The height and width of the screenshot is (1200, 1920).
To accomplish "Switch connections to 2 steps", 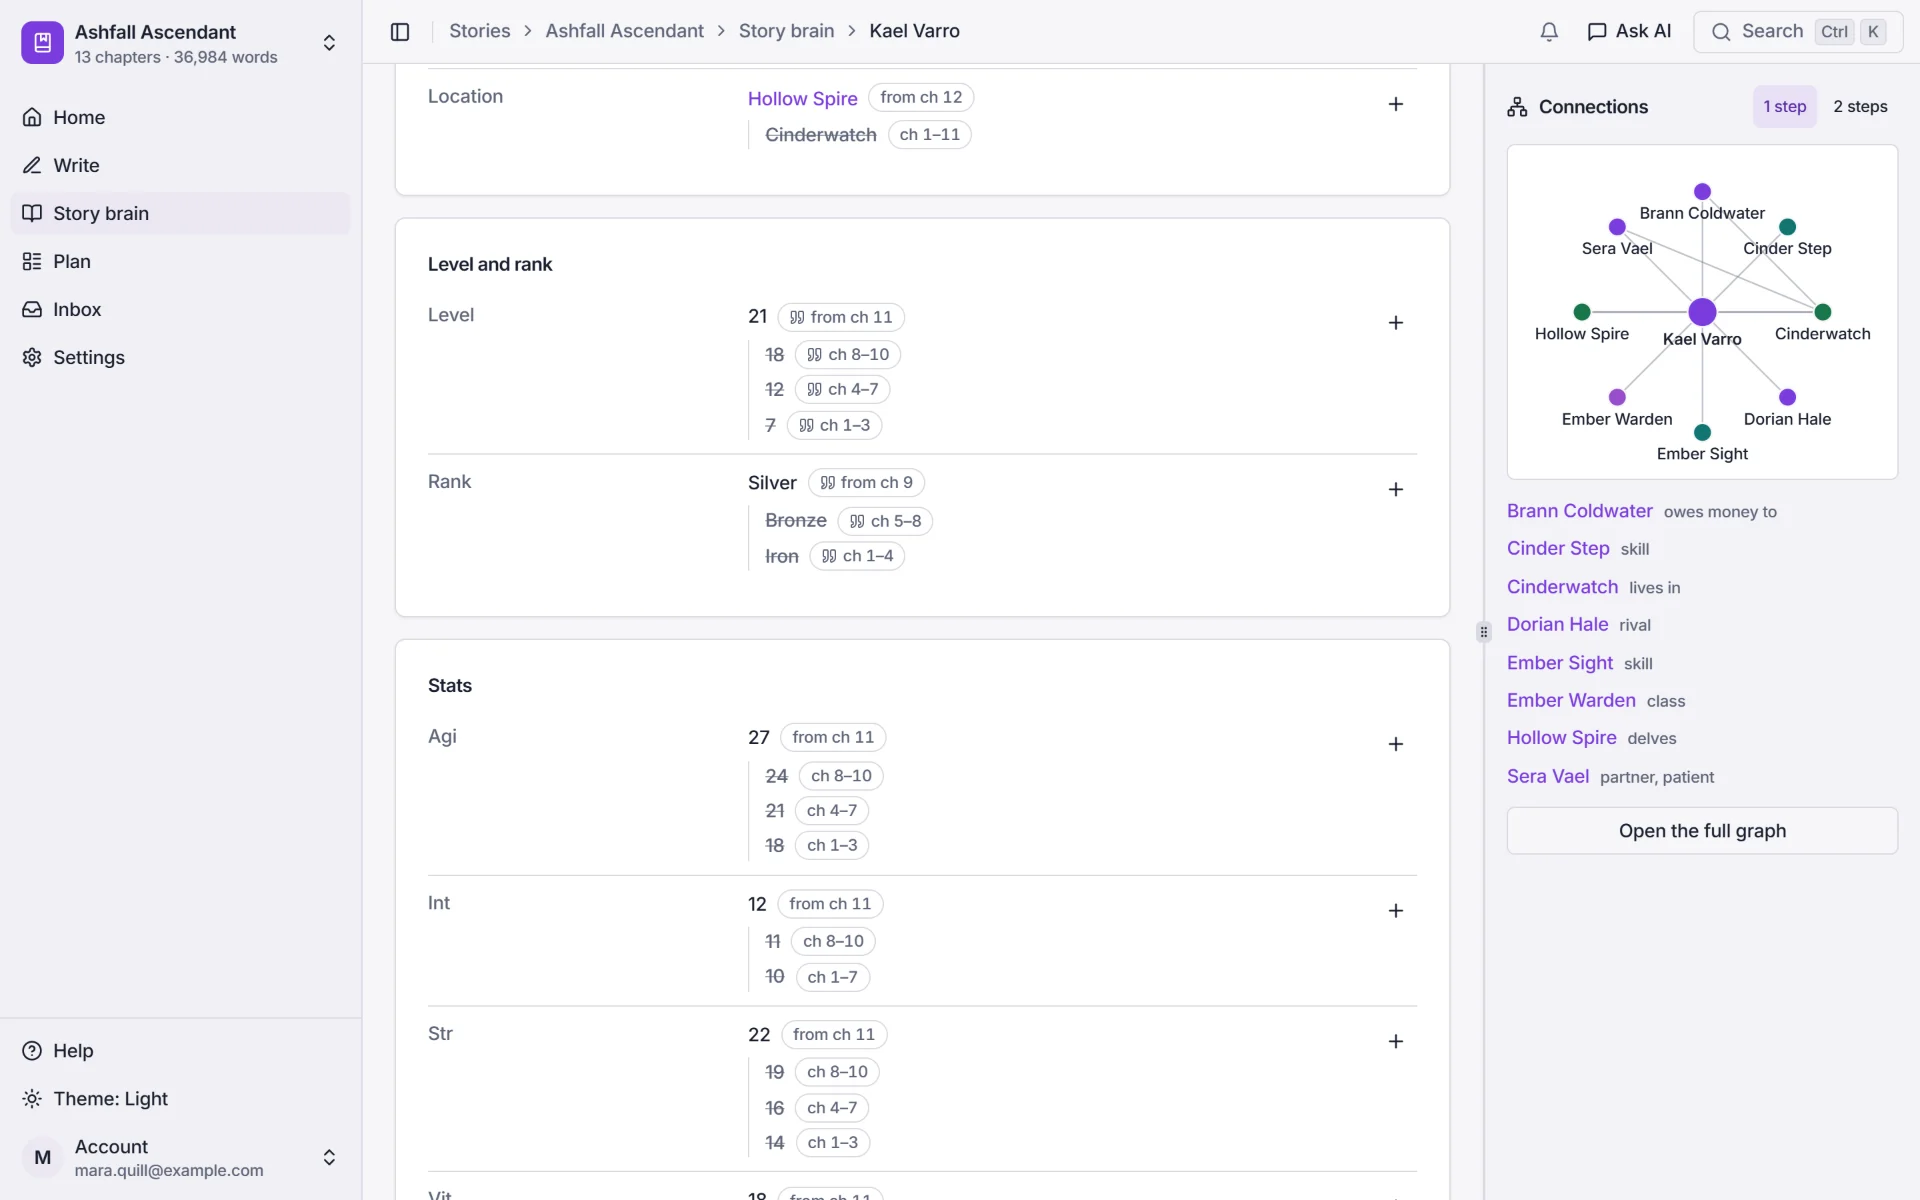I will pos(1860,107).
